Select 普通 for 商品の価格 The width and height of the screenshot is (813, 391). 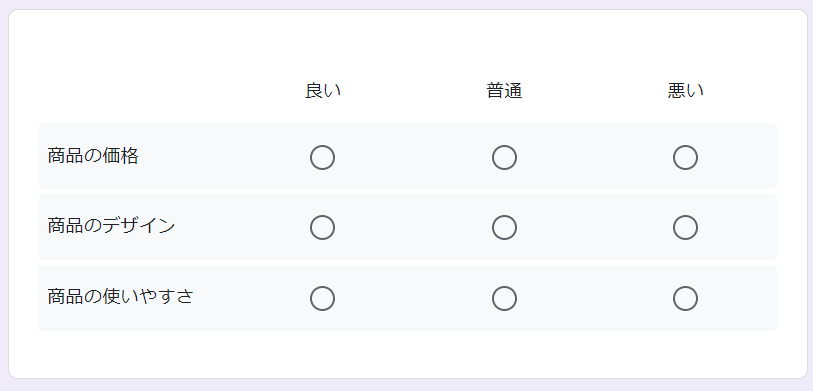click(x=504, y=158)
